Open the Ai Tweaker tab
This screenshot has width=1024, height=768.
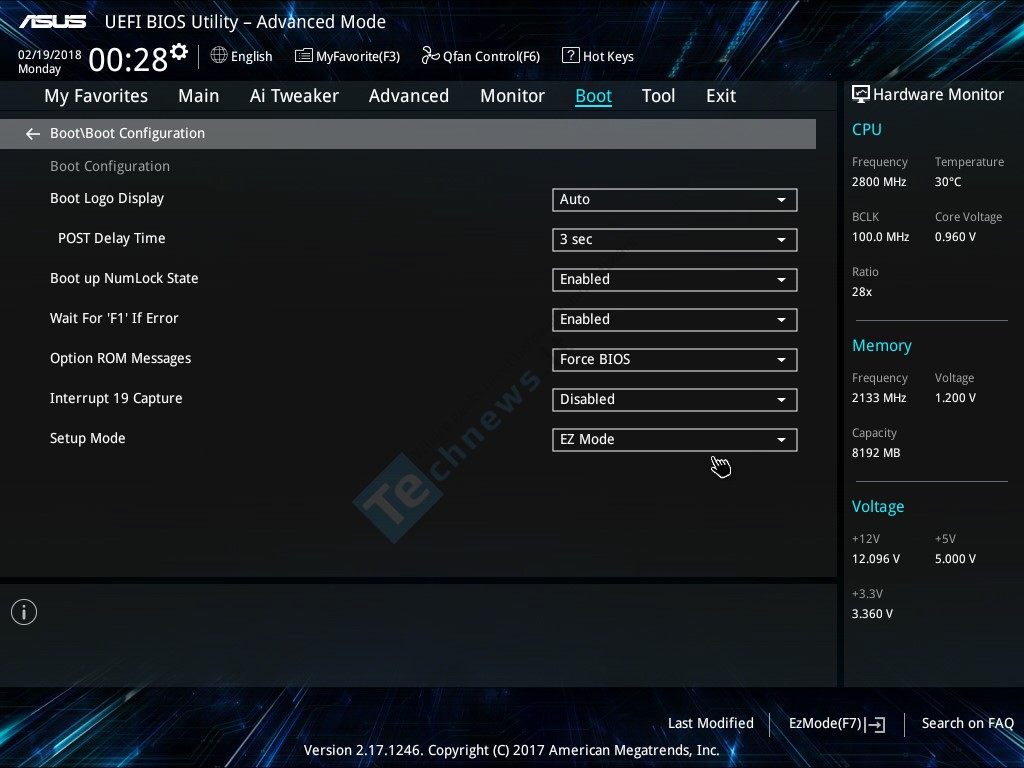point(294,96)
